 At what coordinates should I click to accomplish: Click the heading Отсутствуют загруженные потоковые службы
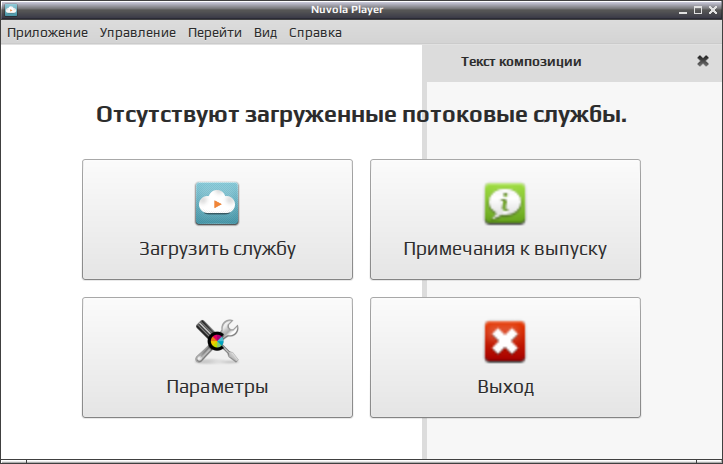point(362,114)
